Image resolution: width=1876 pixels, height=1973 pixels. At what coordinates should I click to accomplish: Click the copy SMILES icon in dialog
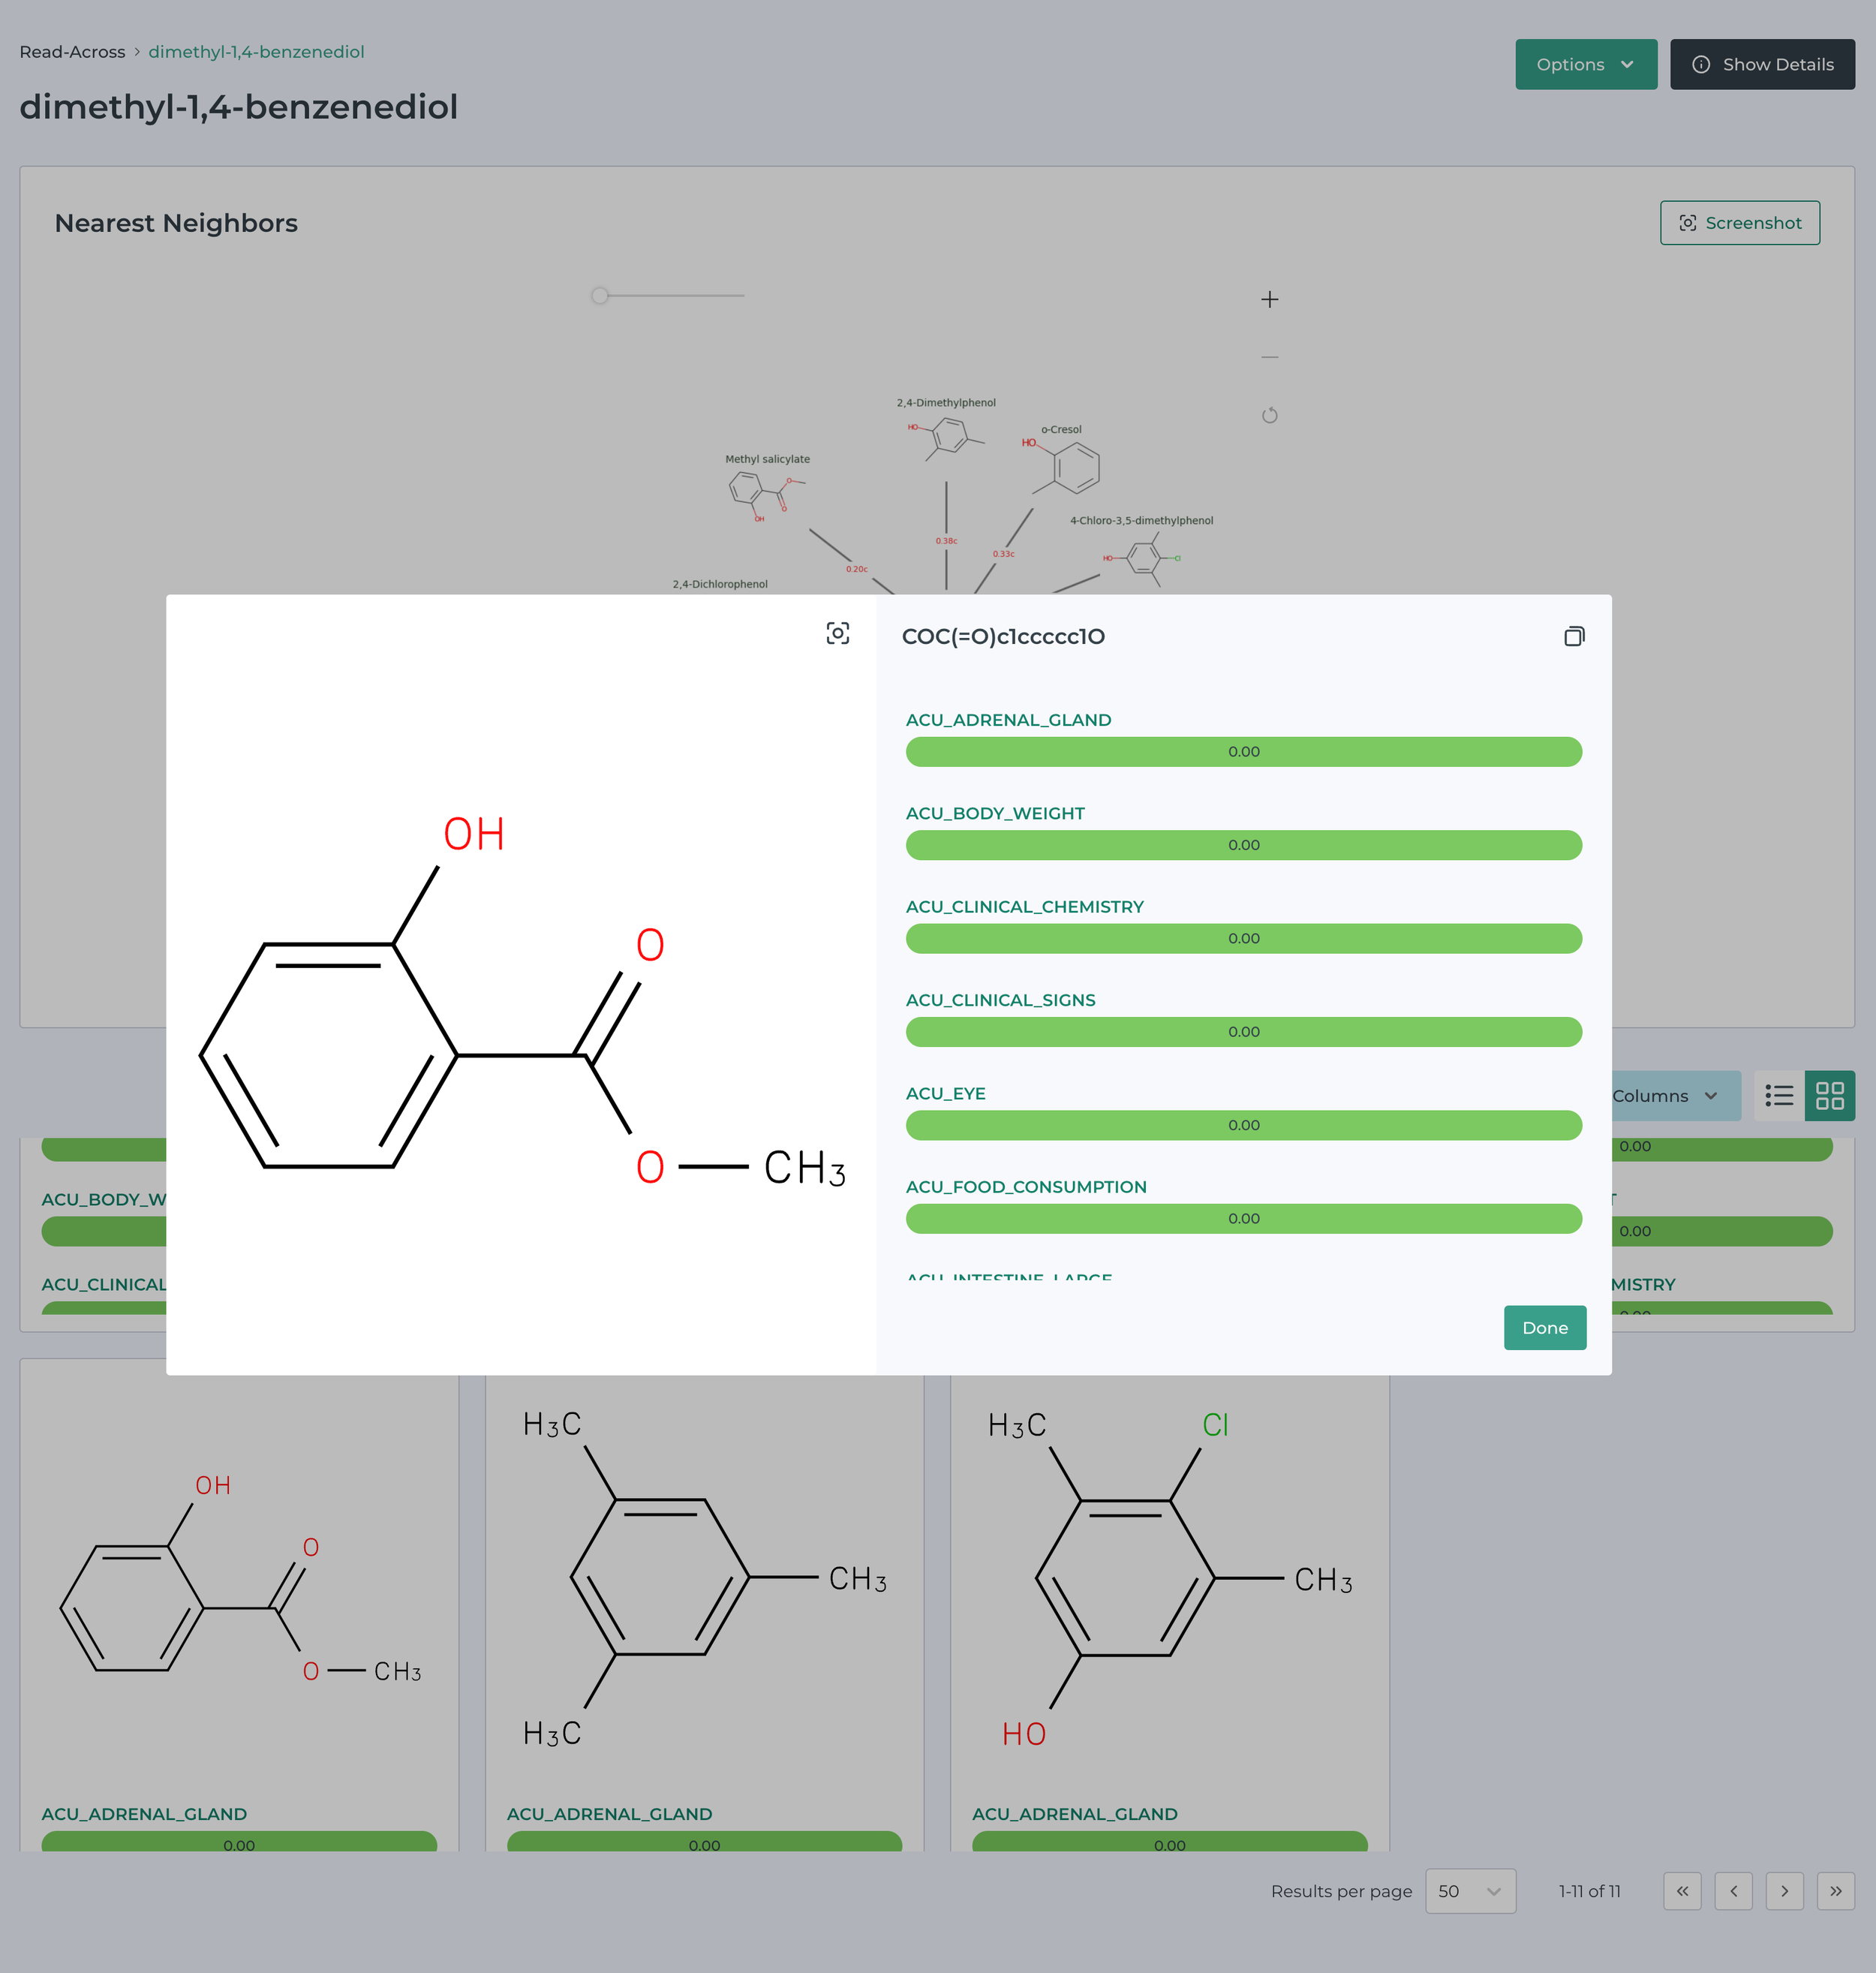click(x=1574, y=636)
